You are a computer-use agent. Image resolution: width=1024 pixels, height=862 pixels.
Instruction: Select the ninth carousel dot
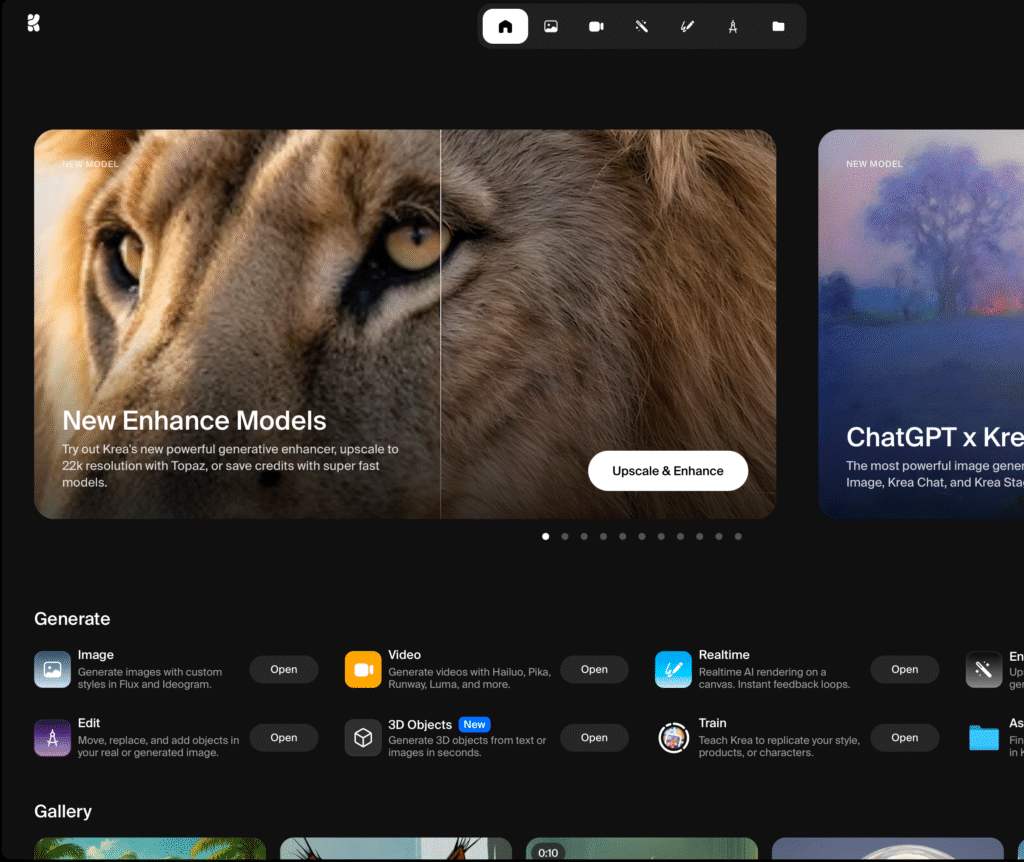(x=699, y=537)
